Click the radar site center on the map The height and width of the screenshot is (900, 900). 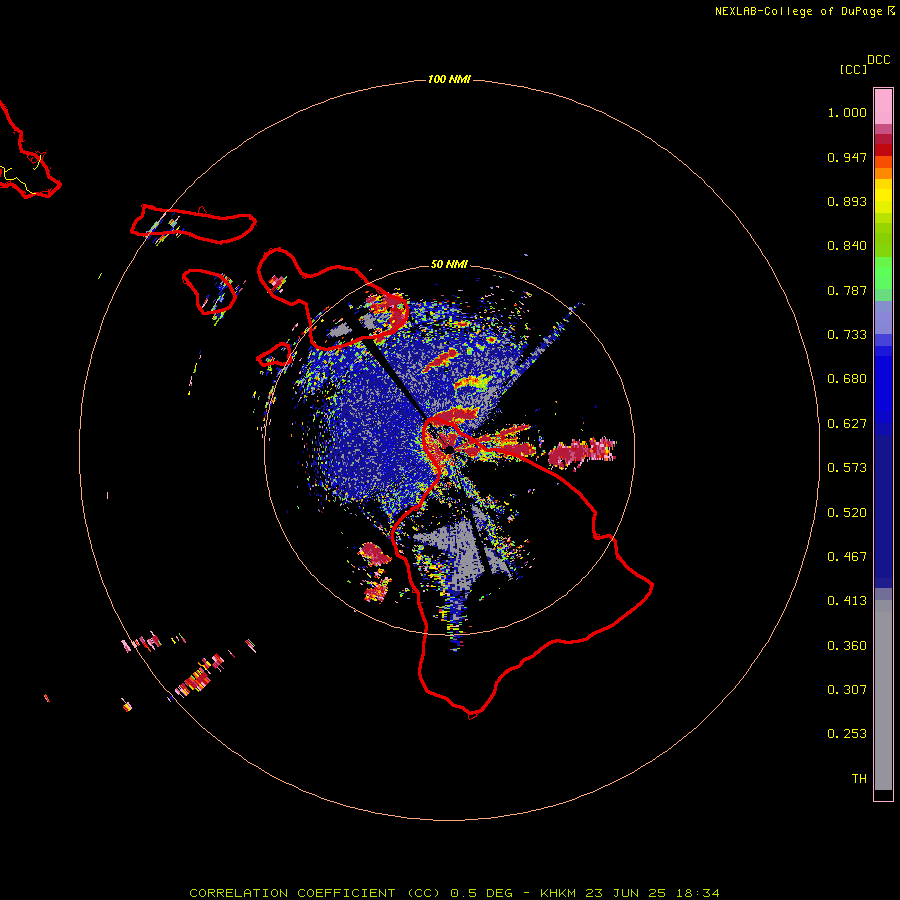coord(449,449)
